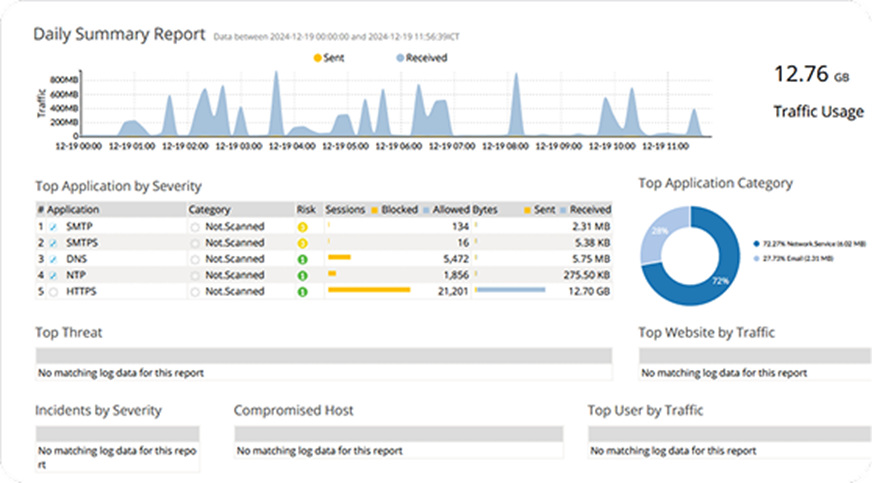
Task: Click the no-data message under Compromised Host
Action: pos(320,451)
